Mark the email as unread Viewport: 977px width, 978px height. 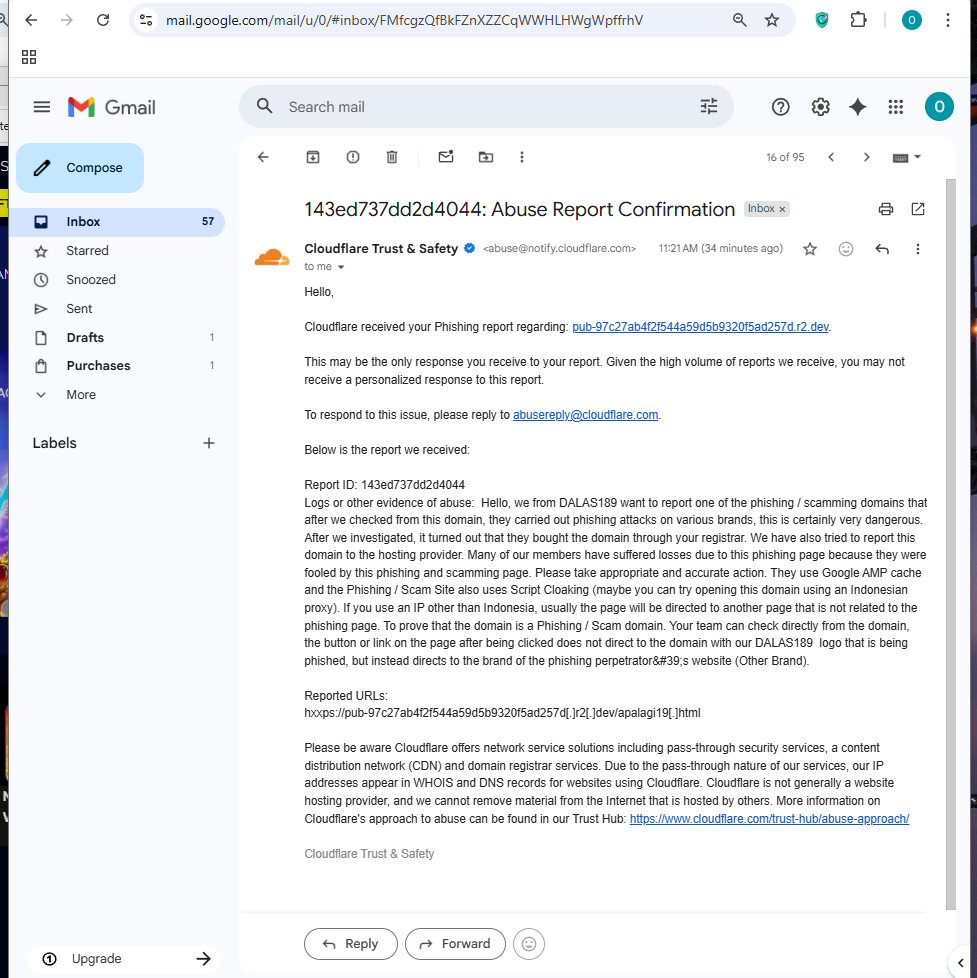[446, 157]
